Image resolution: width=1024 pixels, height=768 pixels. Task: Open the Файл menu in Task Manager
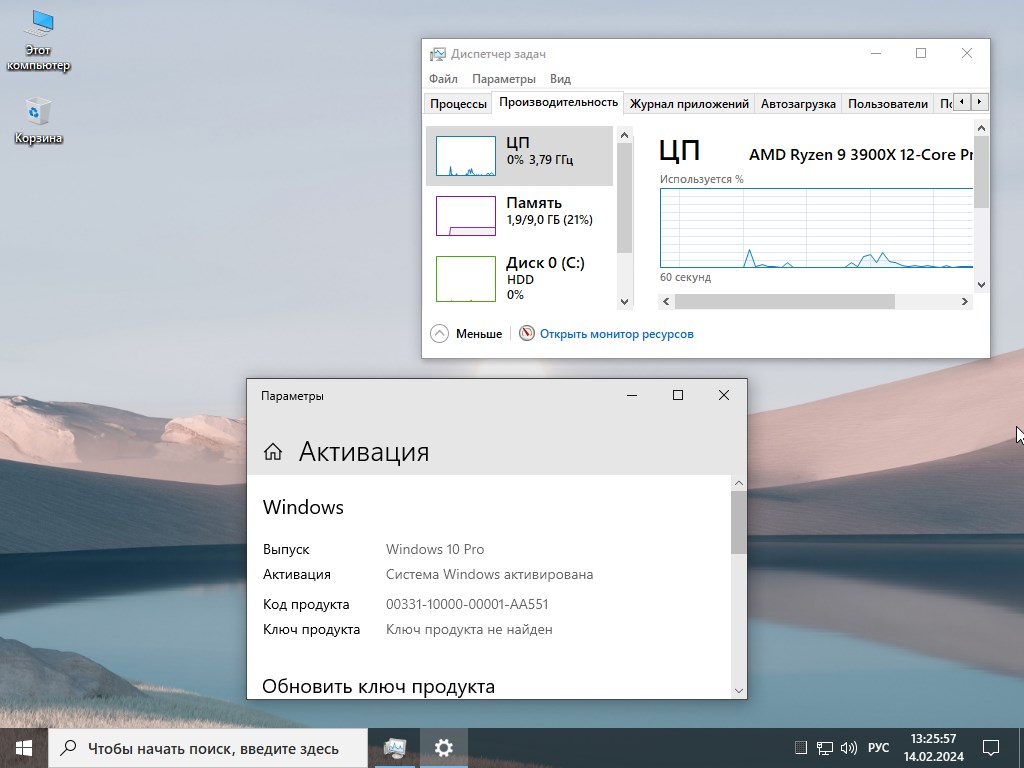pos(443,78)
